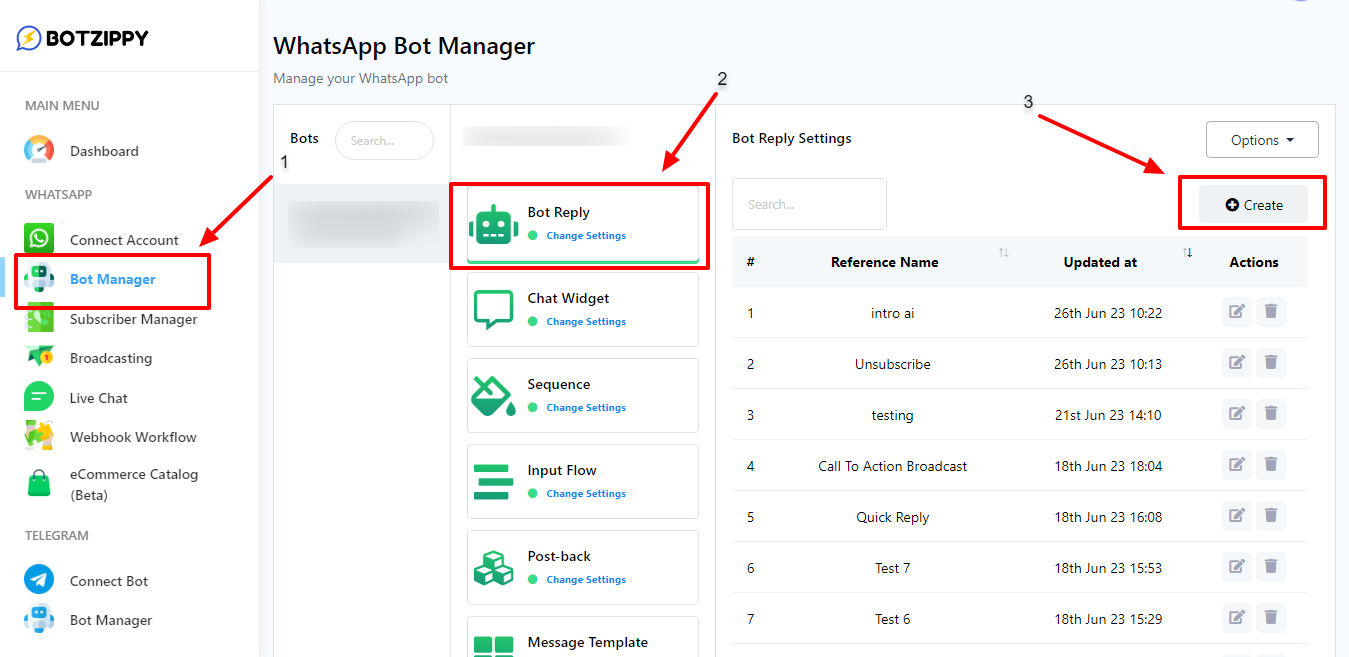Delete the 'Test 6' bot reply
Image resolution: width=1349 pixels, height=657 pixels.
(x=1271, y=618)
